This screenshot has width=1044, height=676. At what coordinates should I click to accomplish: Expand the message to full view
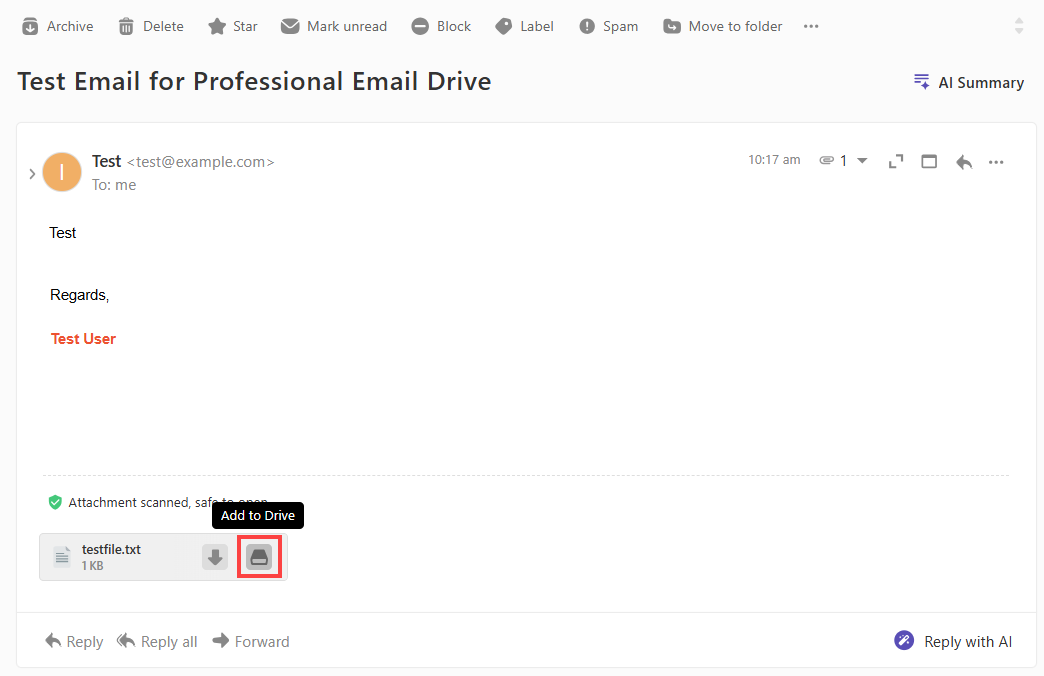point(896,161)
